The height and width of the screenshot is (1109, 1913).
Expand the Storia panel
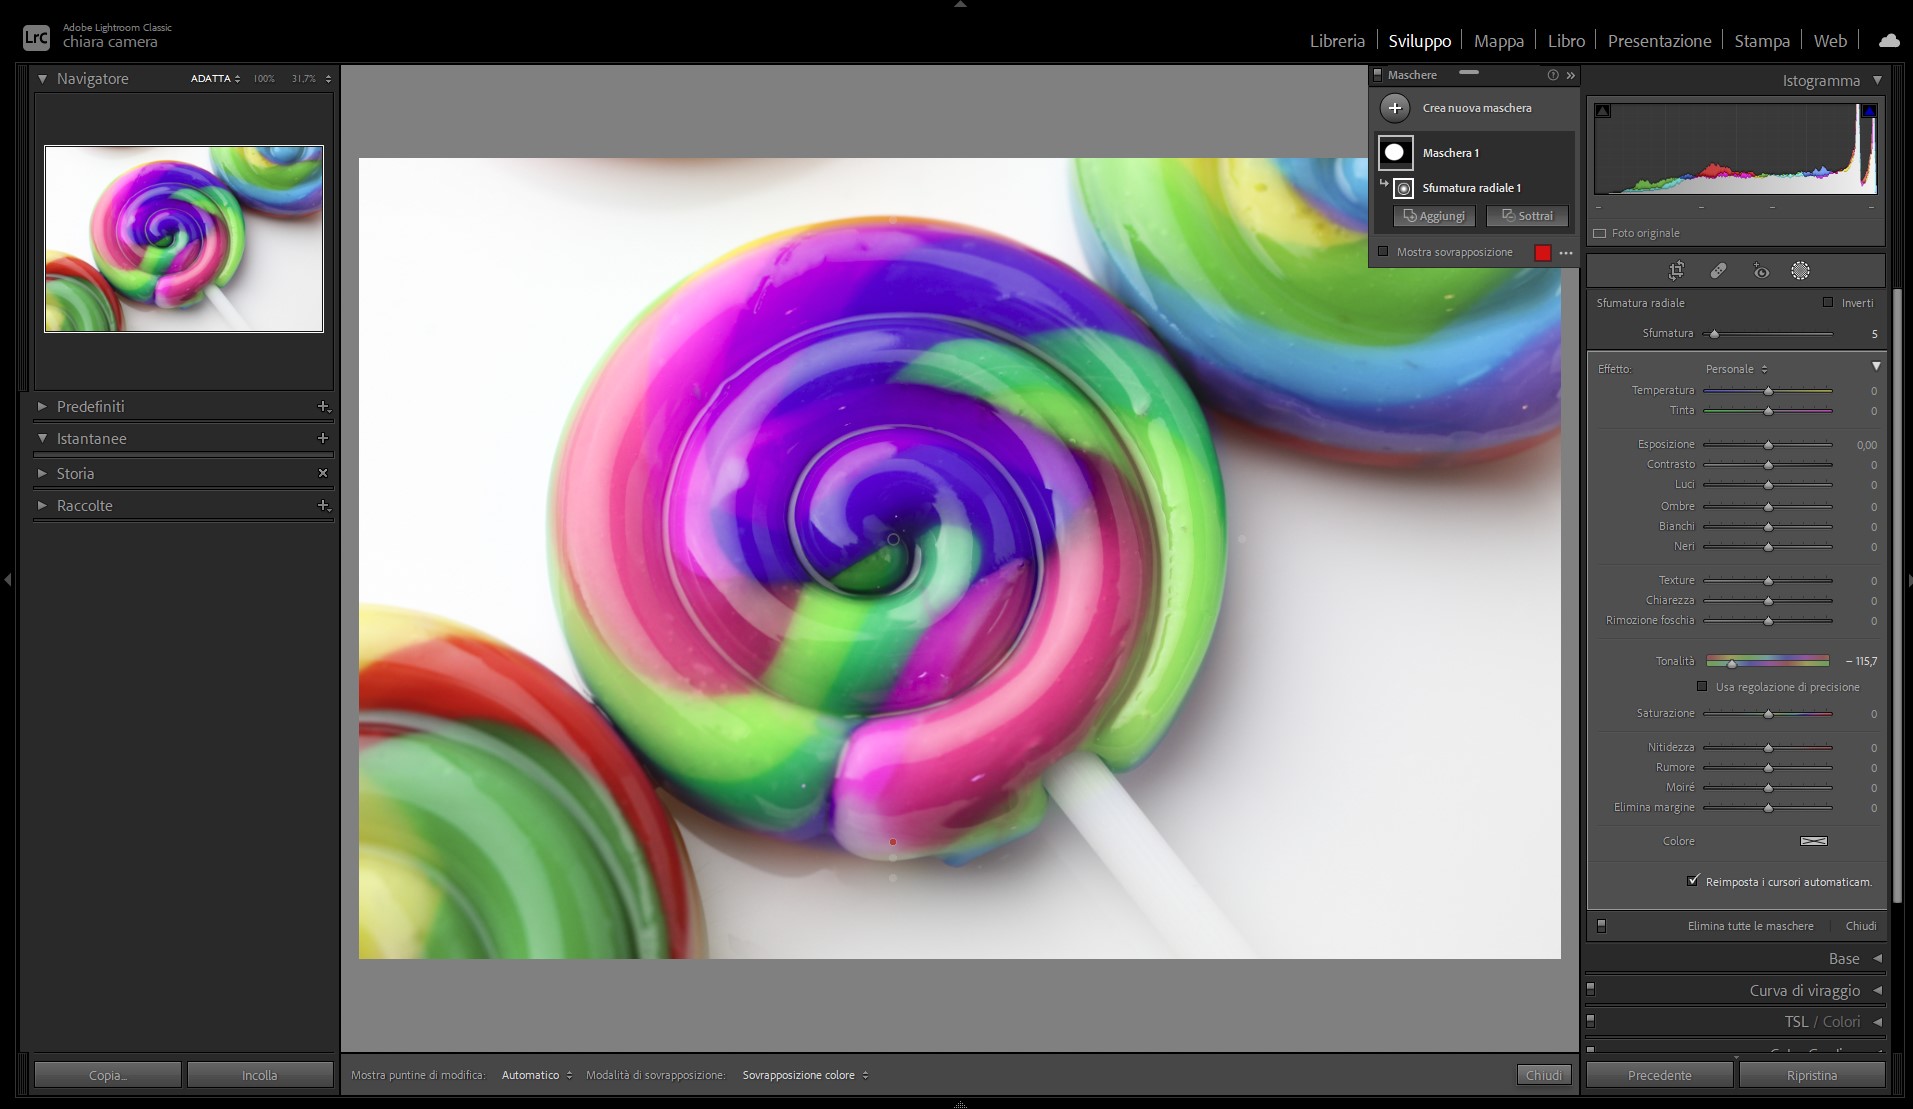coord(42,473)
